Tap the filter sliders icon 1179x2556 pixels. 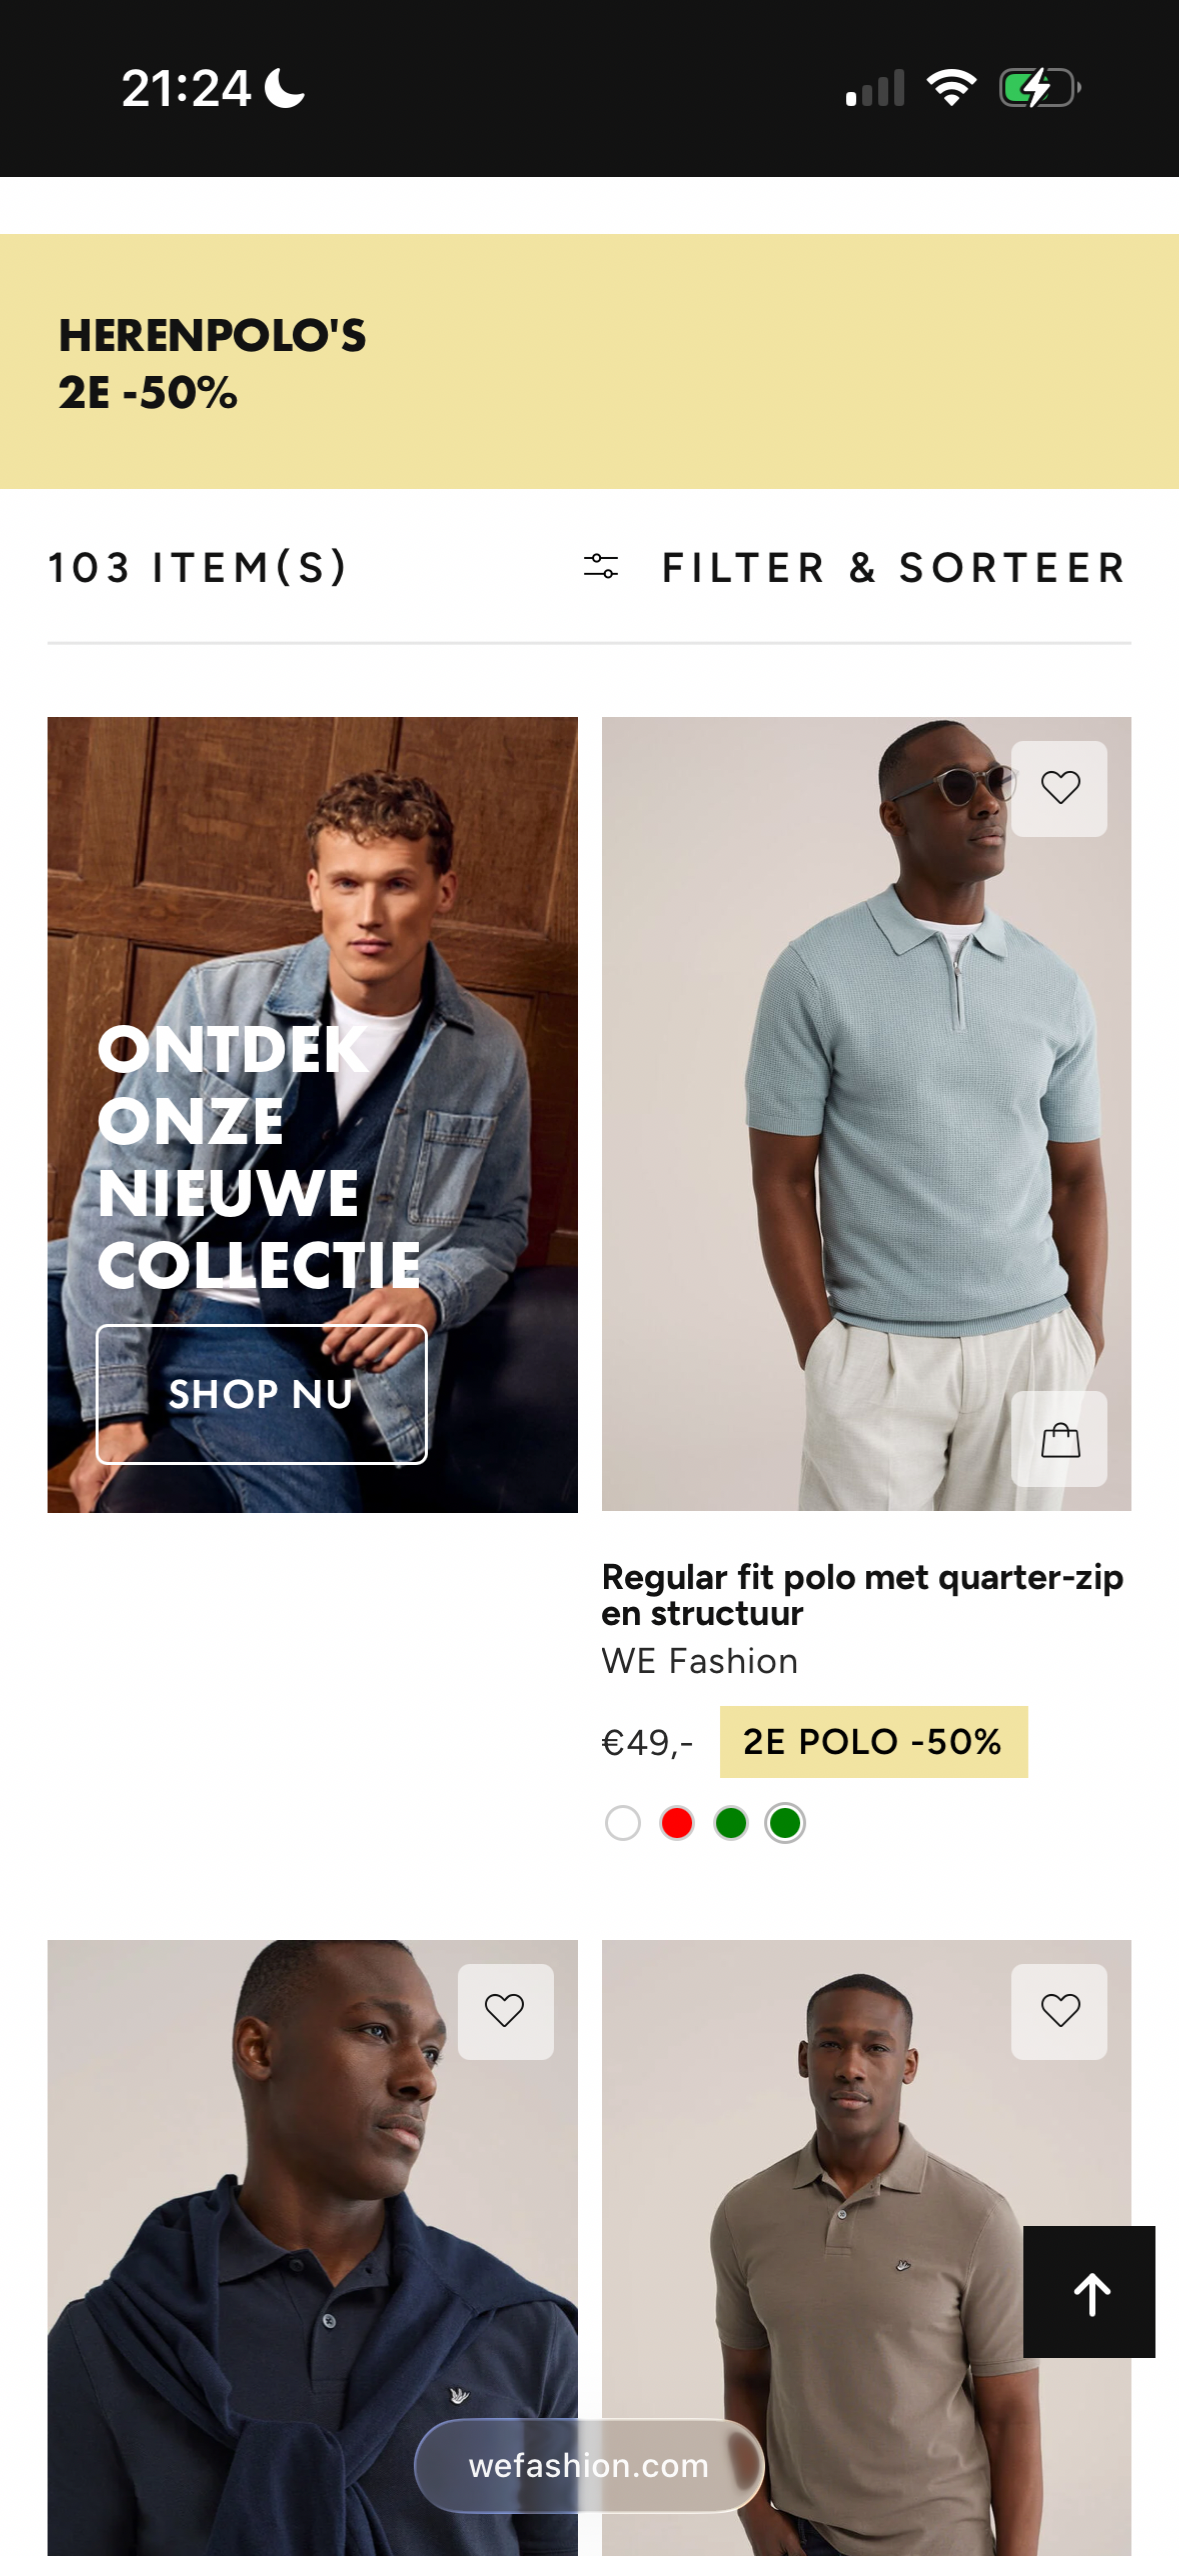601,567
